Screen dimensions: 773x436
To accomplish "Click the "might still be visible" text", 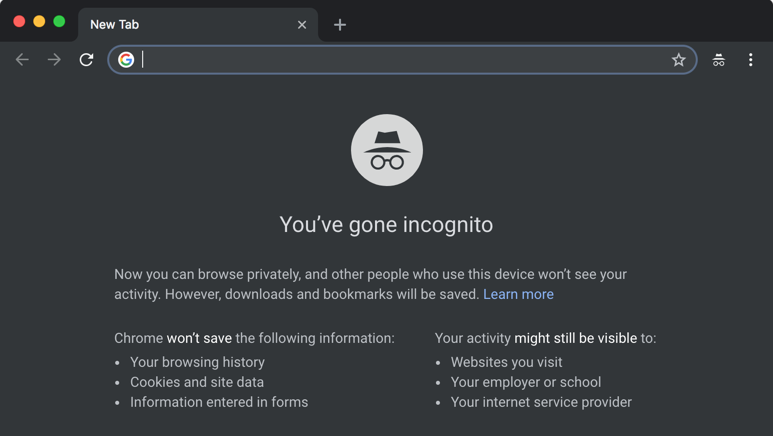I will [575, 338].
